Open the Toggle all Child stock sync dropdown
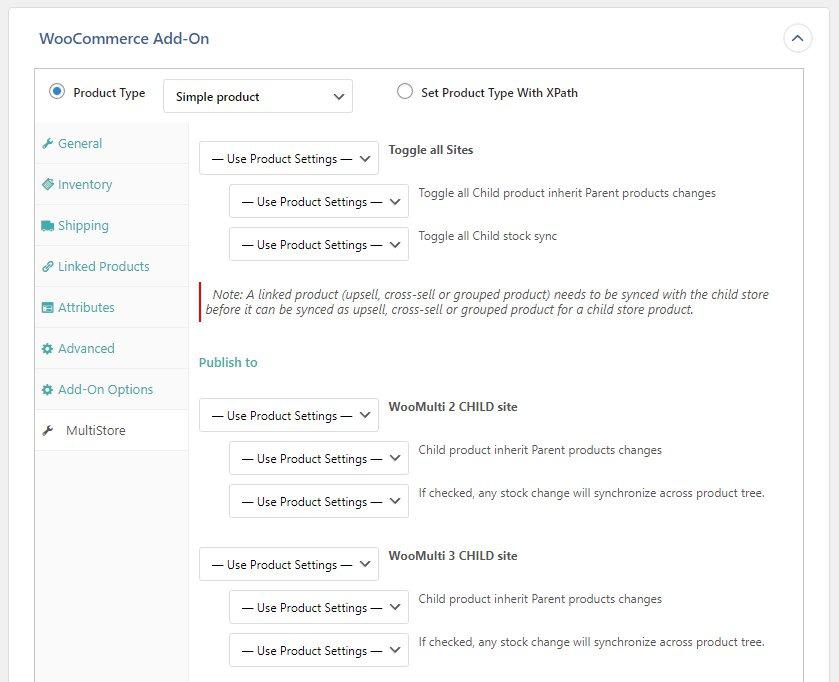839x682 pixels. 319,245
